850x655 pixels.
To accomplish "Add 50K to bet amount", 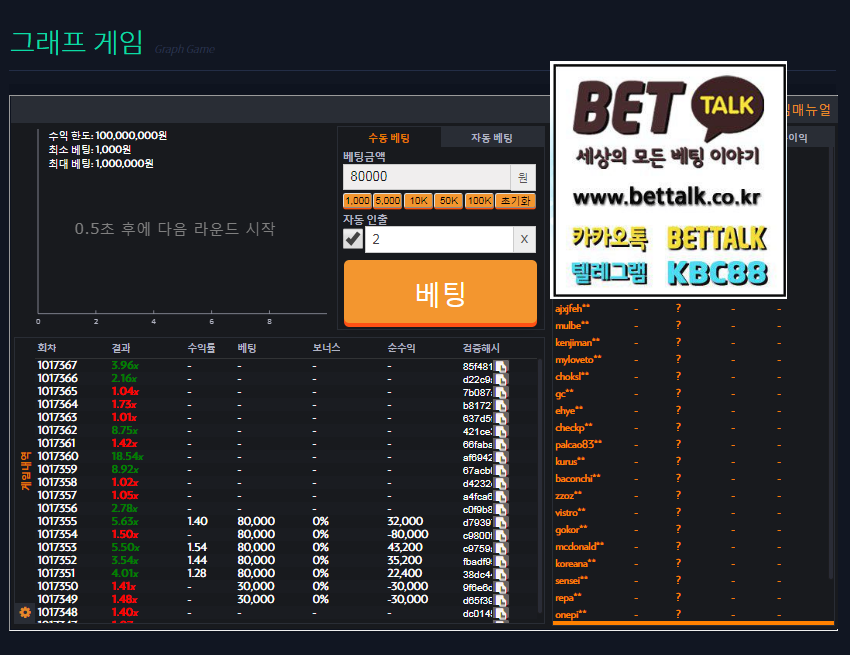I will (x=448, y=201).
